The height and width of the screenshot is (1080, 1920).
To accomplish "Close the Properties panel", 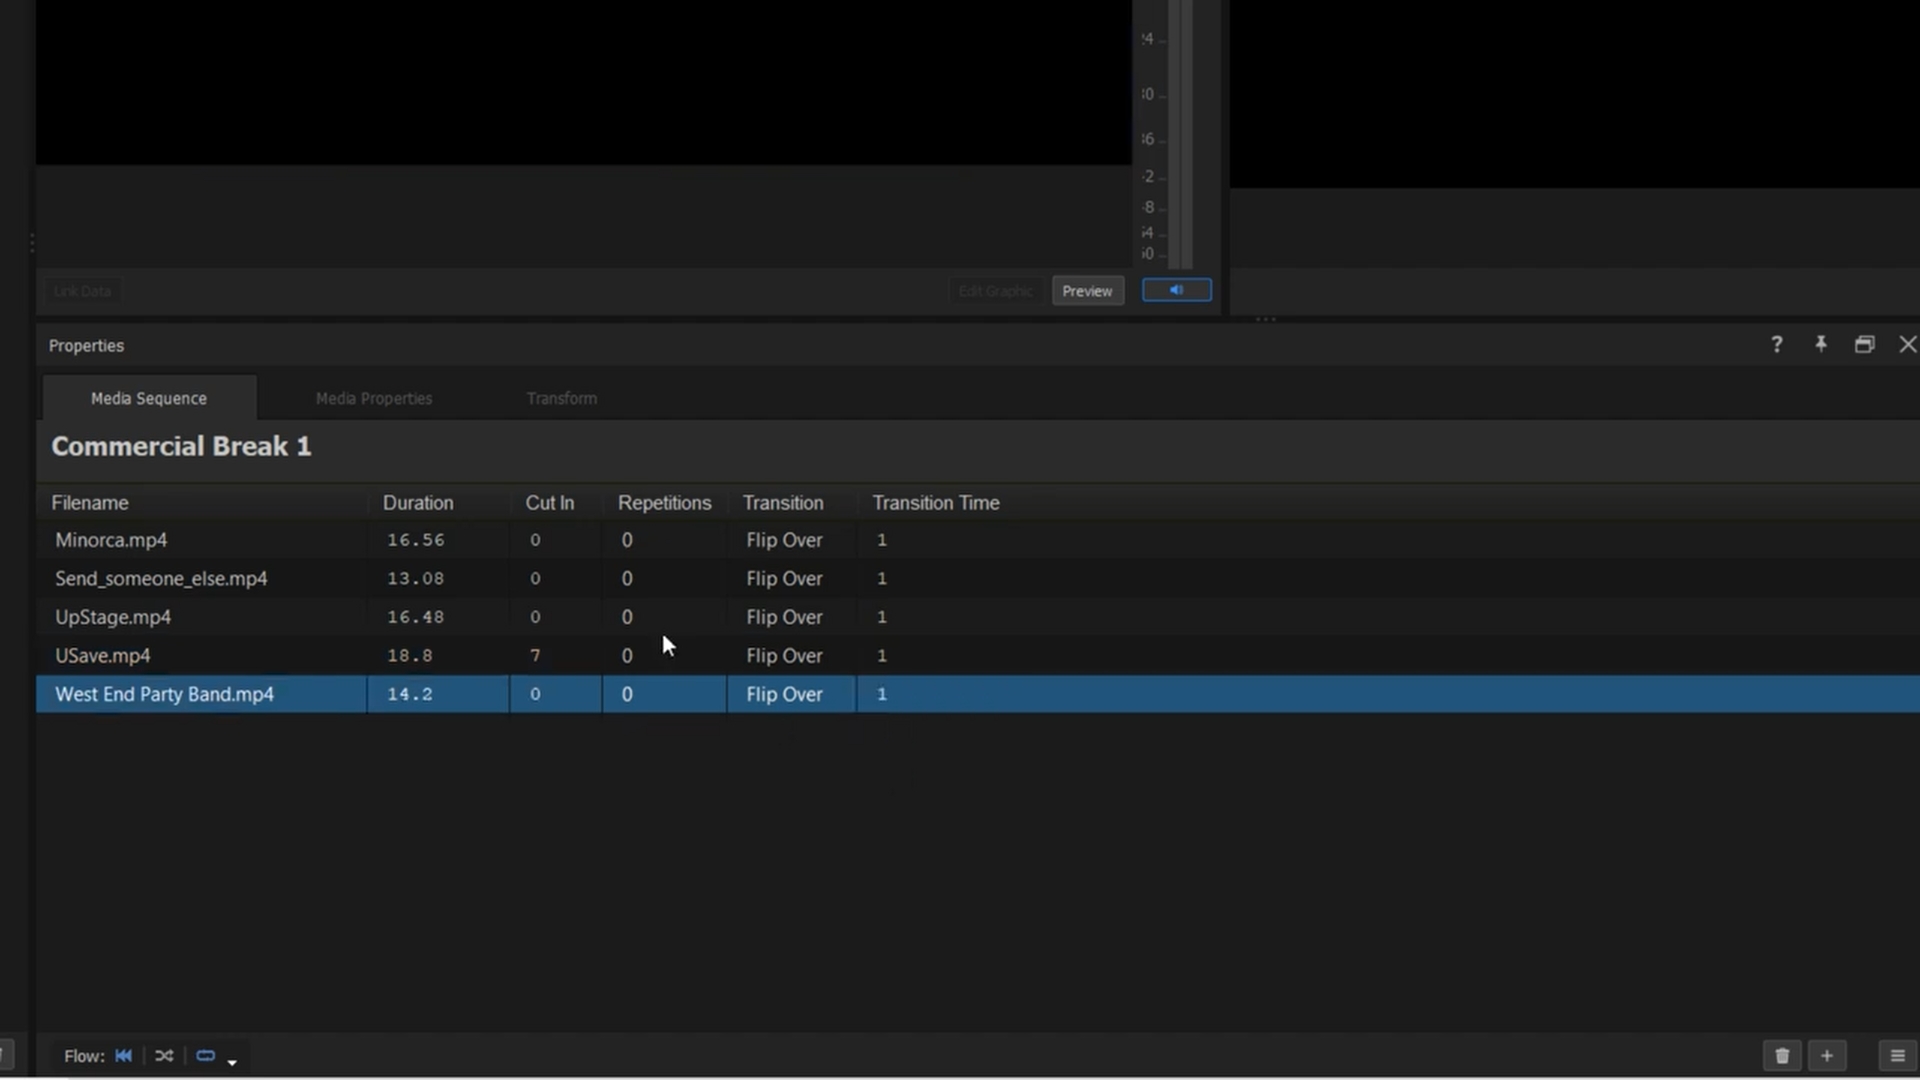I will click(1908, 344).
